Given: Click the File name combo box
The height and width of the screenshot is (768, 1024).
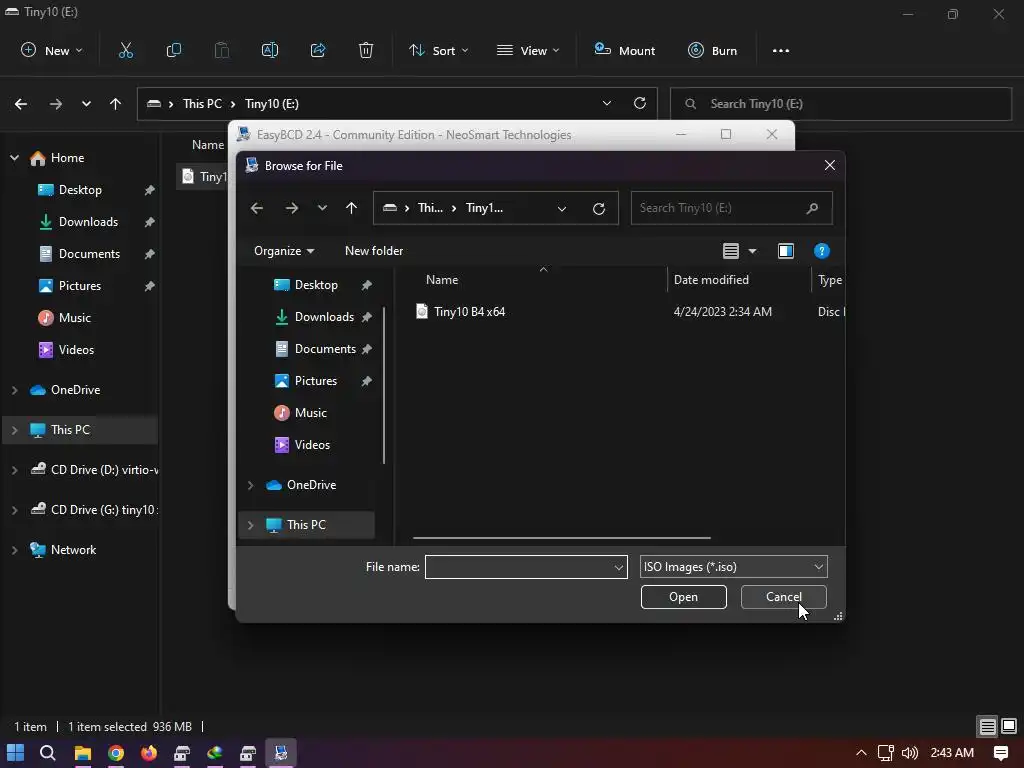Looking at the screenshot, I should click(526, 567).
